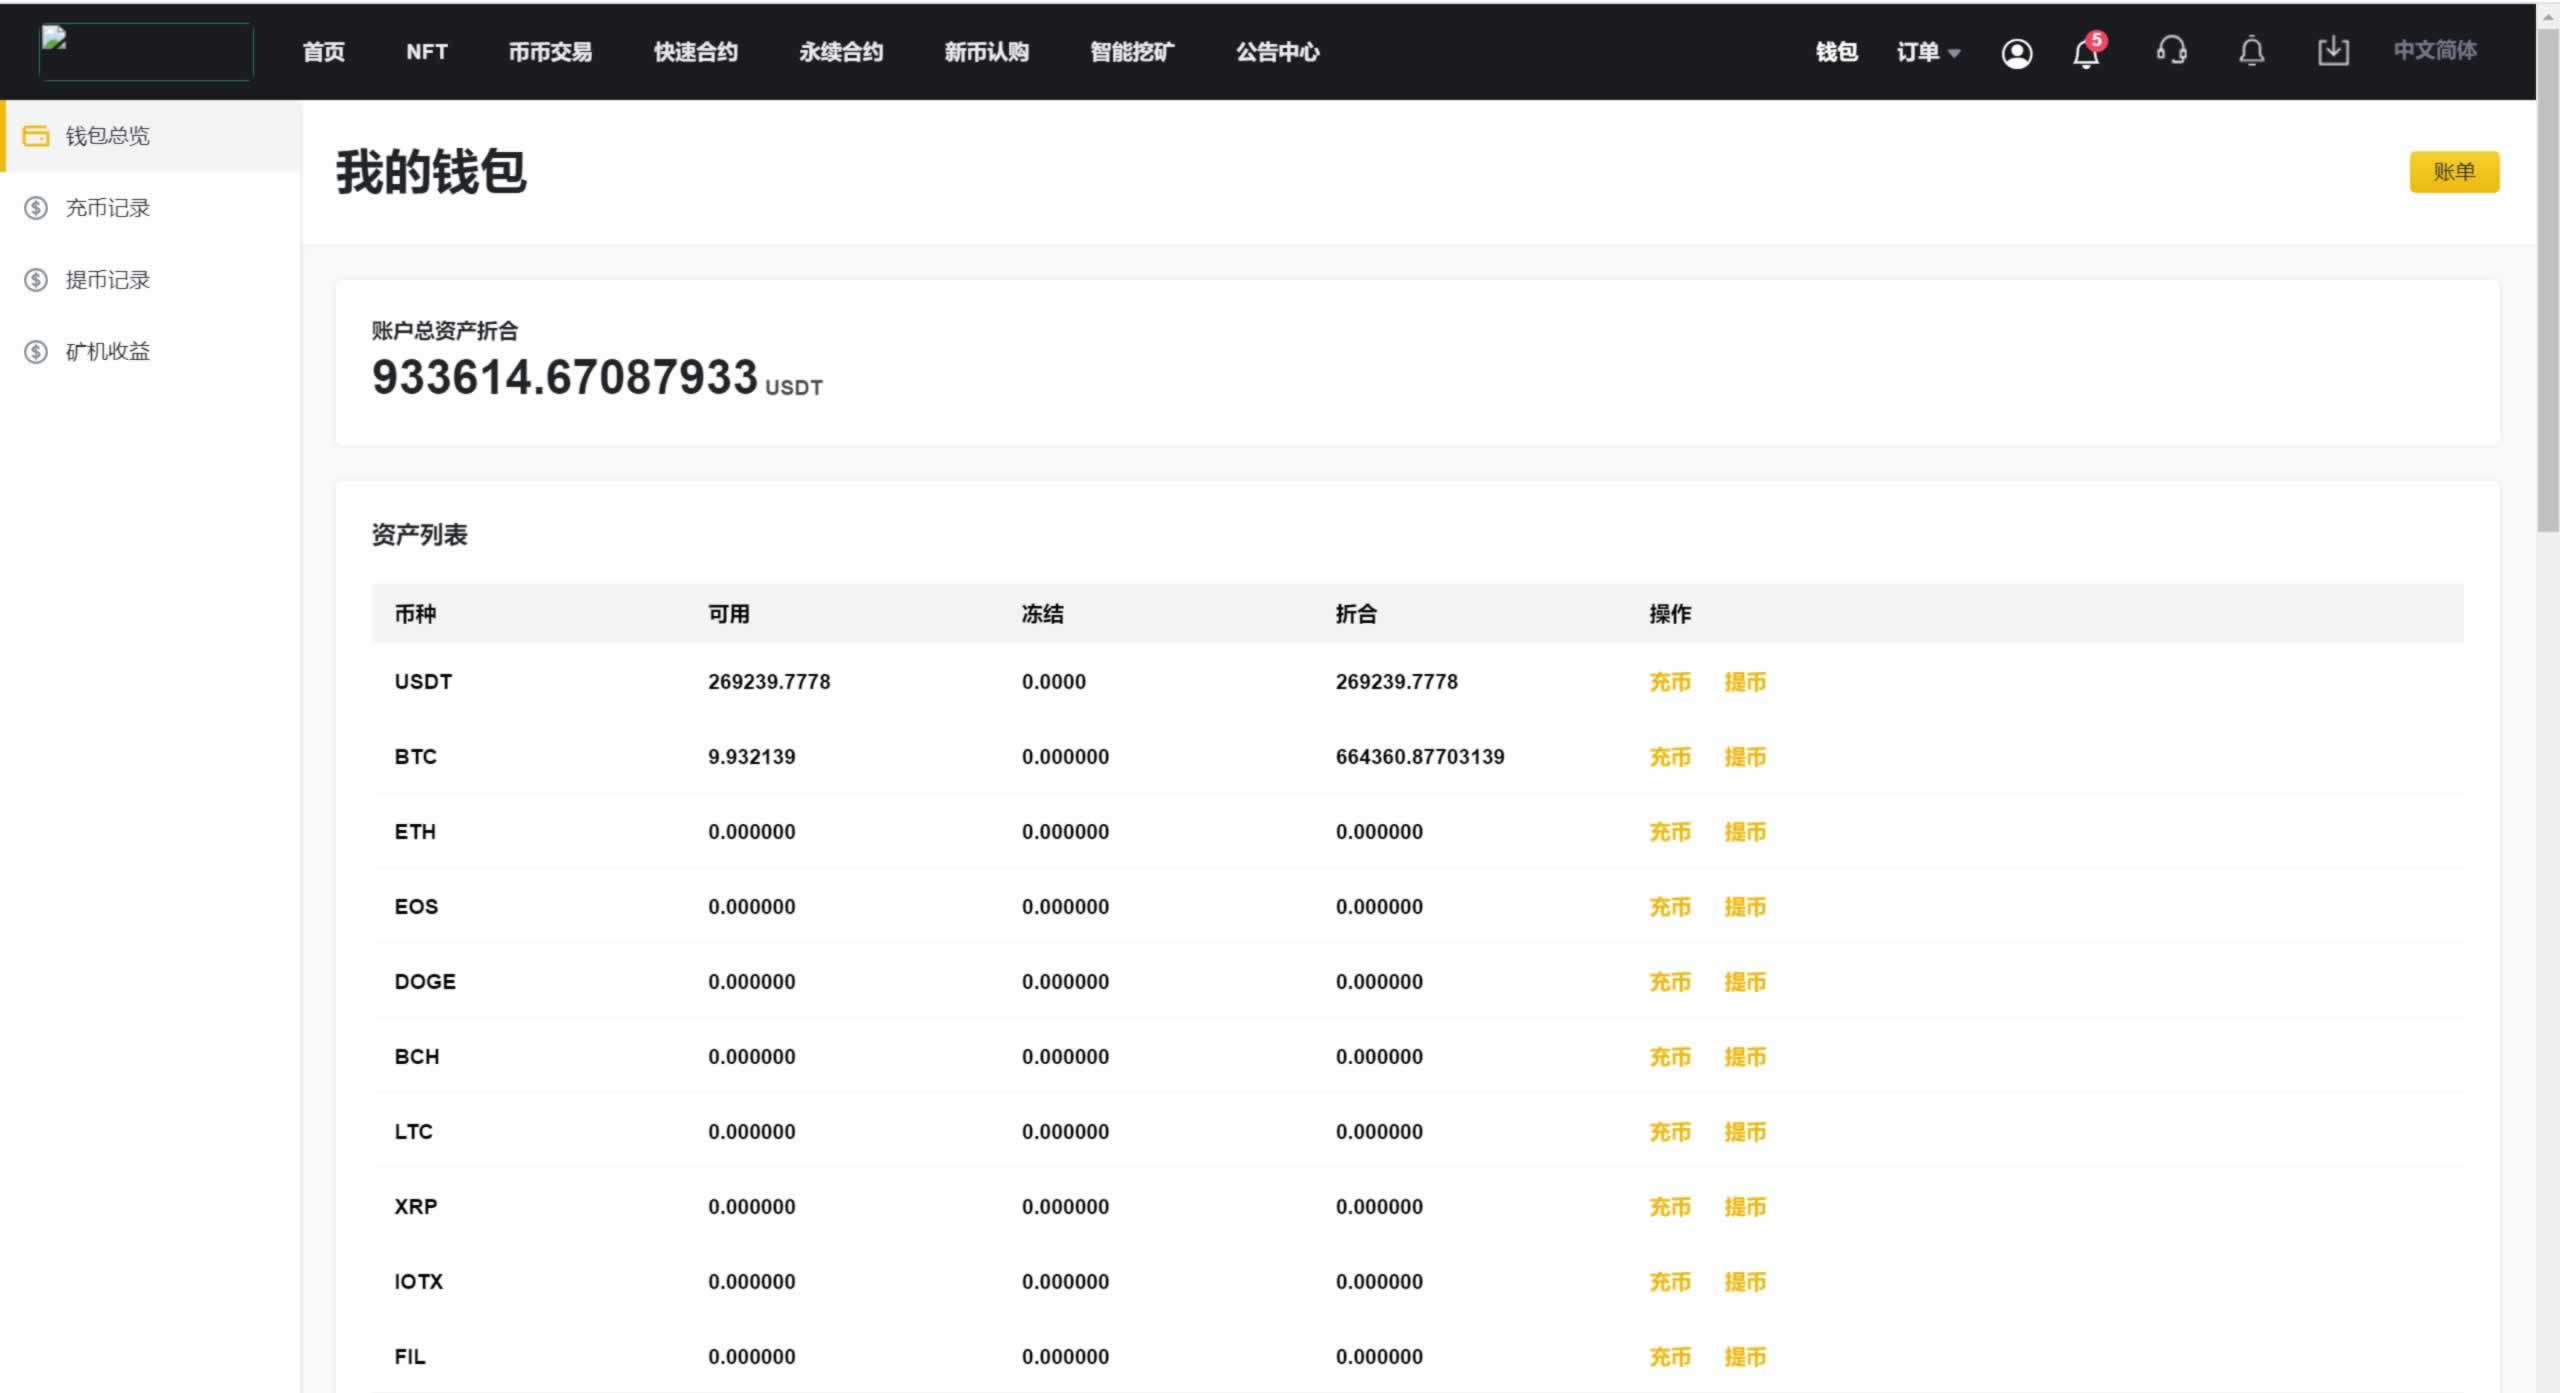
Task: Click 充币 link for USDT
Action: [1669, 682]
